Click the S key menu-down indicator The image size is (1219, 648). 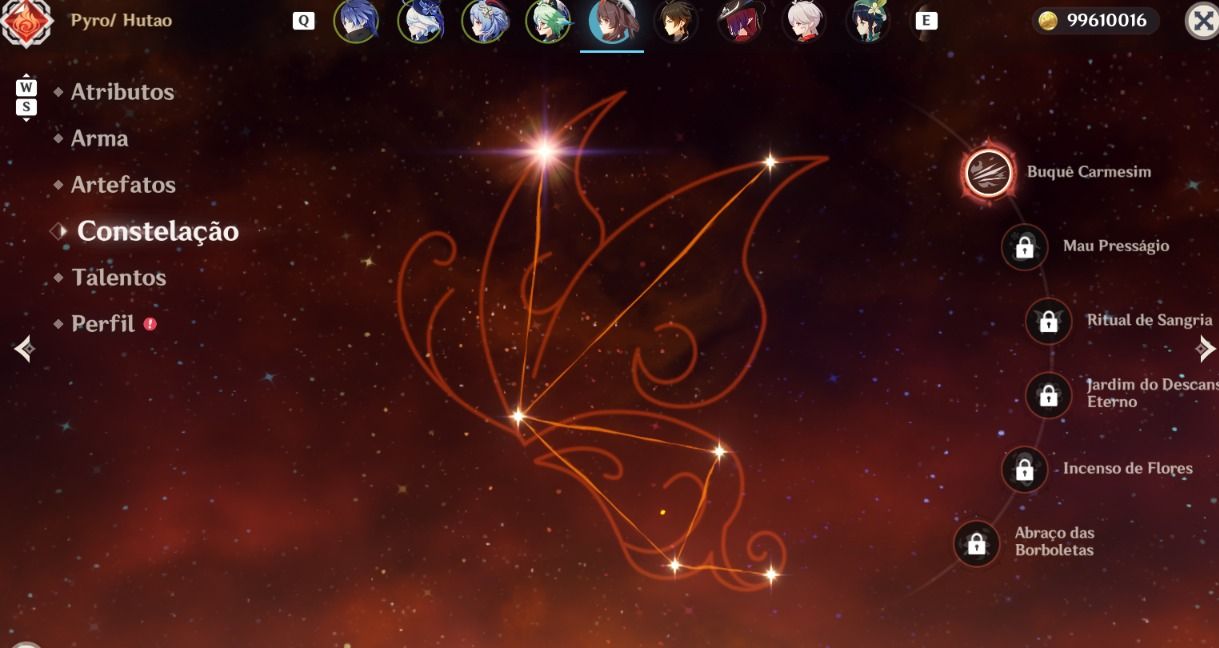pyautogui.click(x=27, y=107)
